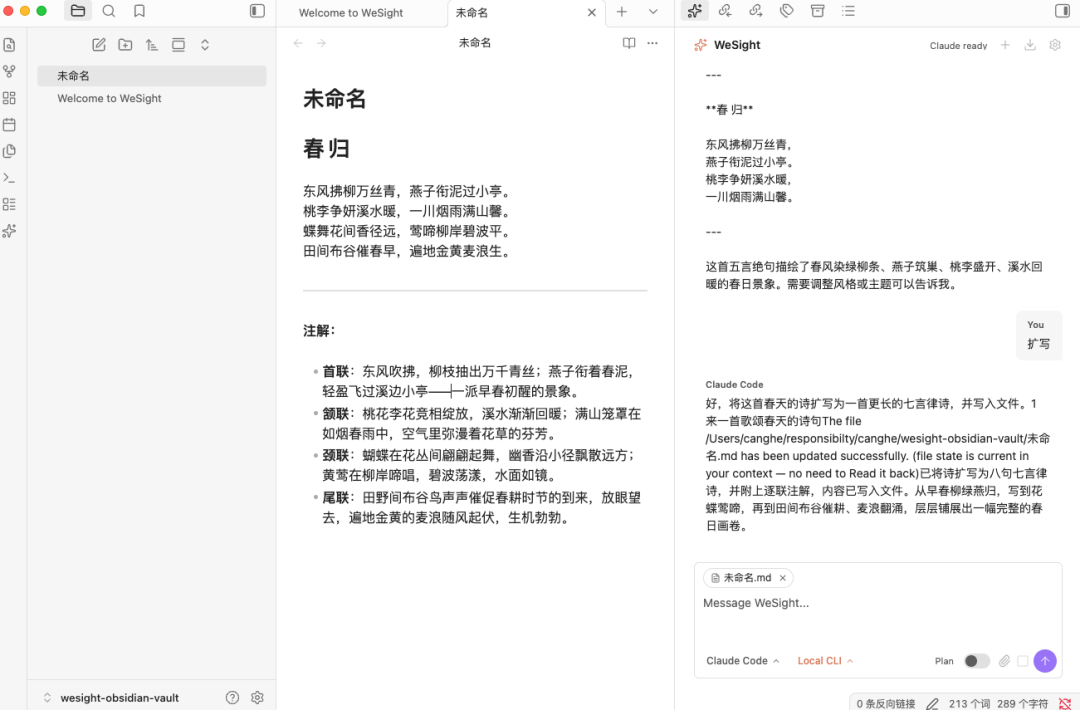1080x710 pixels.
Task: Open help question mark icon
Action: pyautogui.click(x=233, y=698)
